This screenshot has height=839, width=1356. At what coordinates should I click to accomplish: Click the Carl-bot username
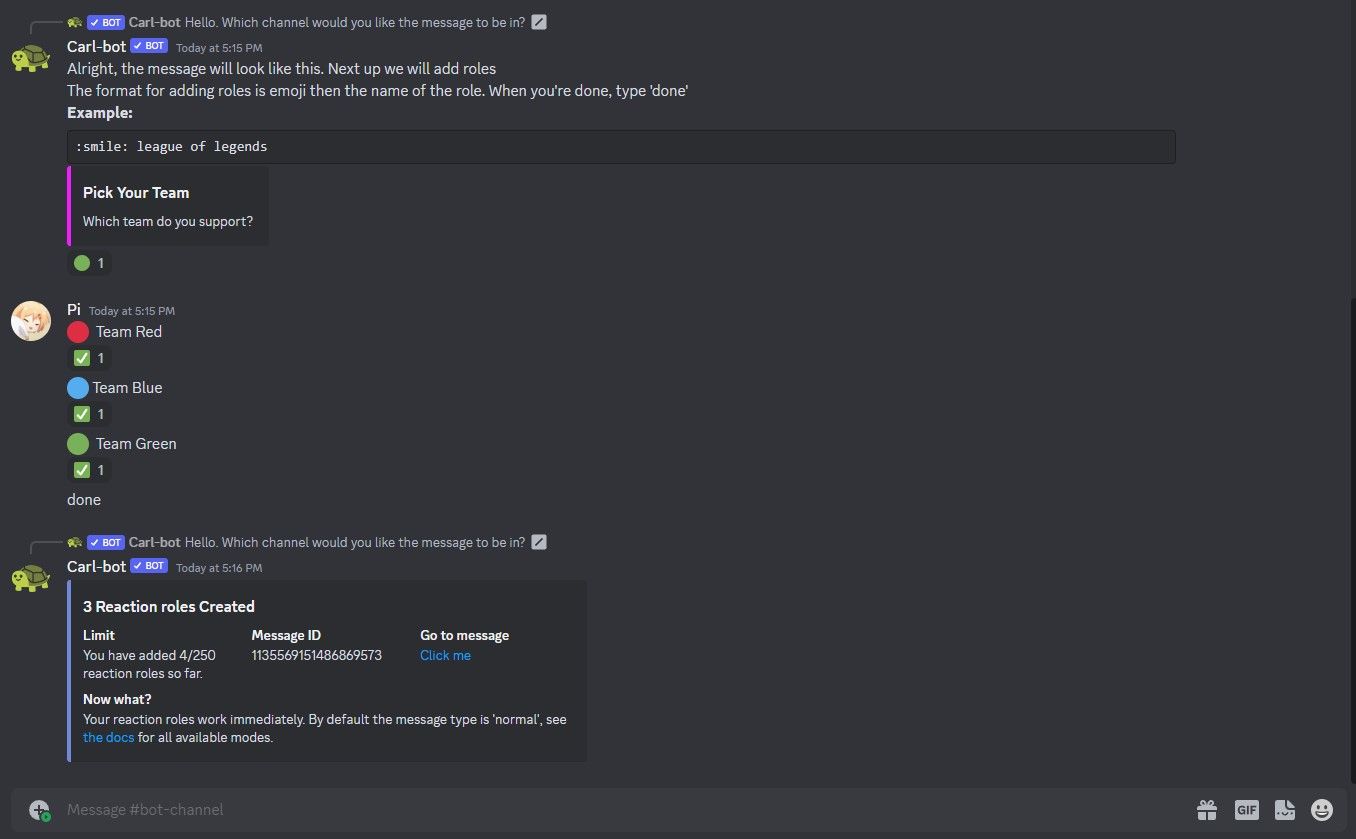pos(95,46)
